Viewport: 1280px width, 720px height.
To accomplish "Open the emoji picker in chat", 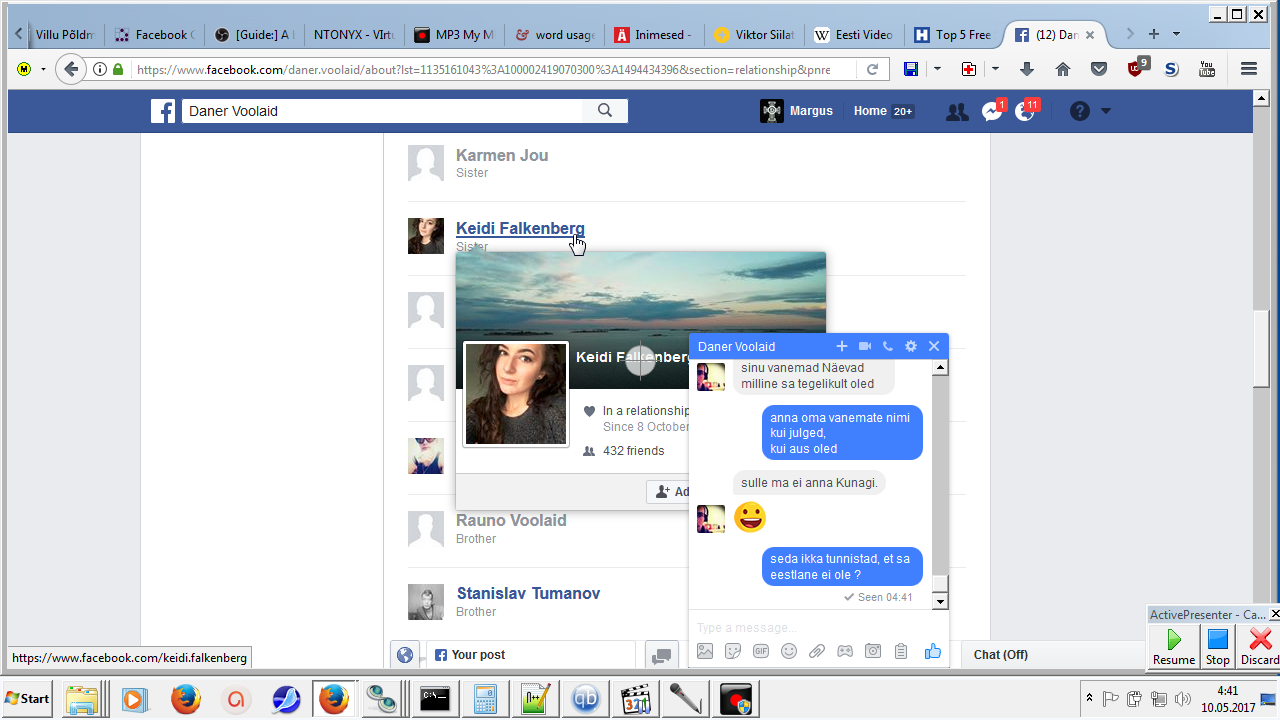I will coord(789,651).
